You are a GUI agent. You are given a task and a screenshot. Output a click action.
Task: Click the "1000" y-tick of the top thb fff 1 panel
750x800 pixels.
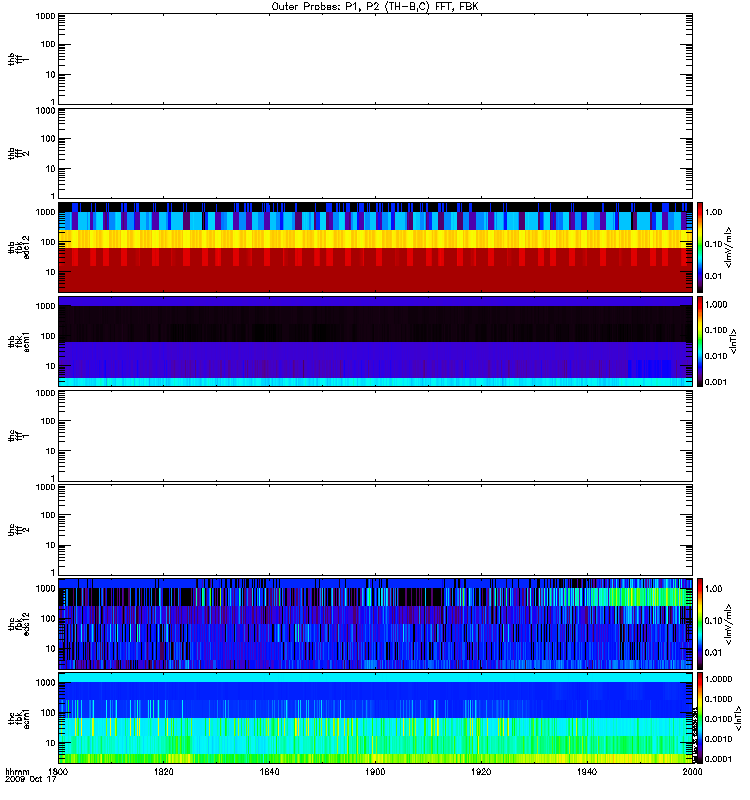click(46, 16)
